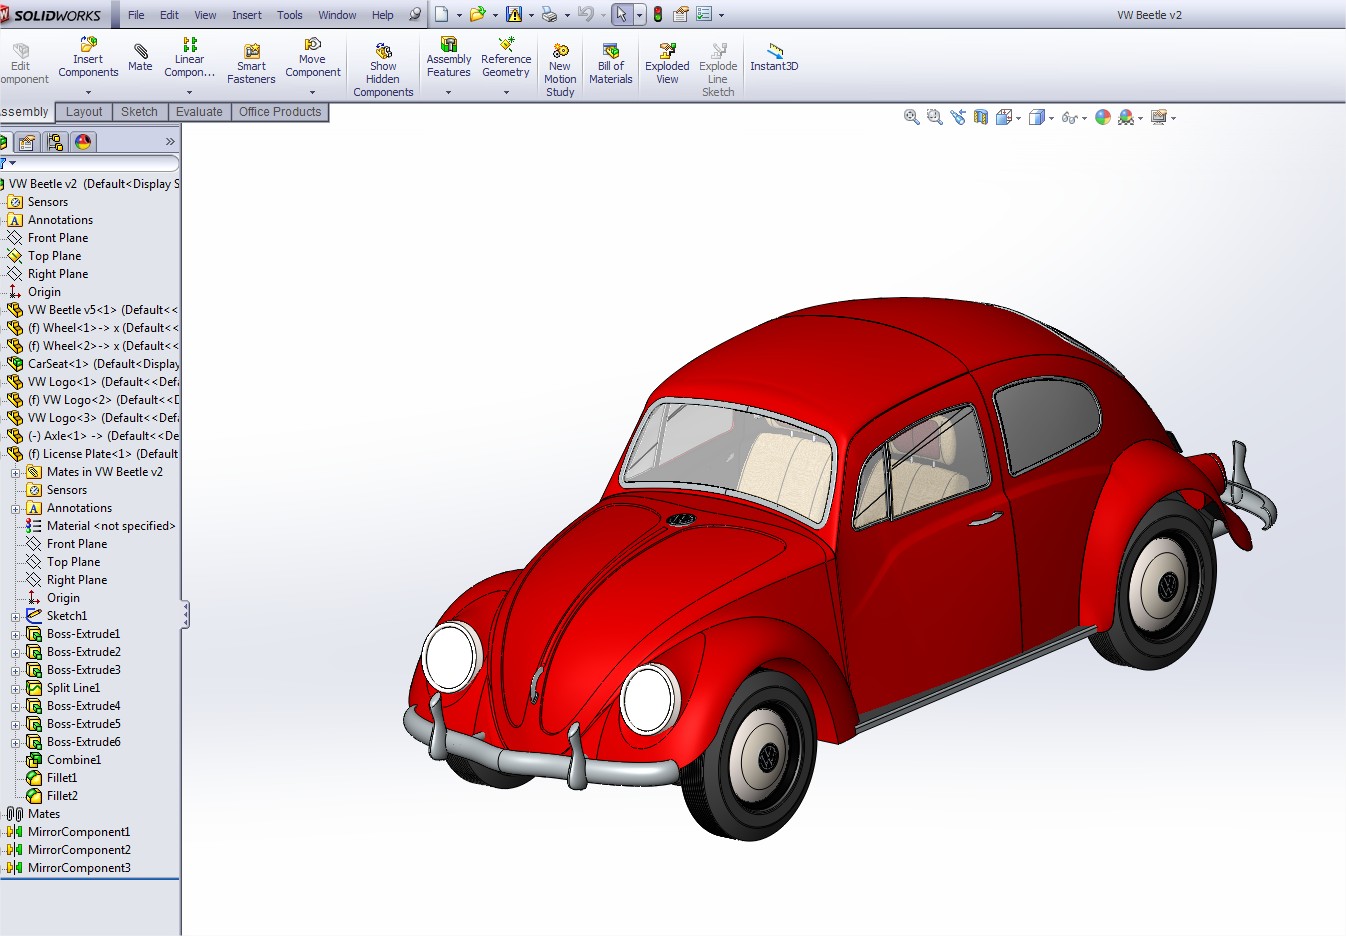Viewport: 1346px width, 936px height.
Task: Toggle Instant3D mode
Action: (774, 58)
